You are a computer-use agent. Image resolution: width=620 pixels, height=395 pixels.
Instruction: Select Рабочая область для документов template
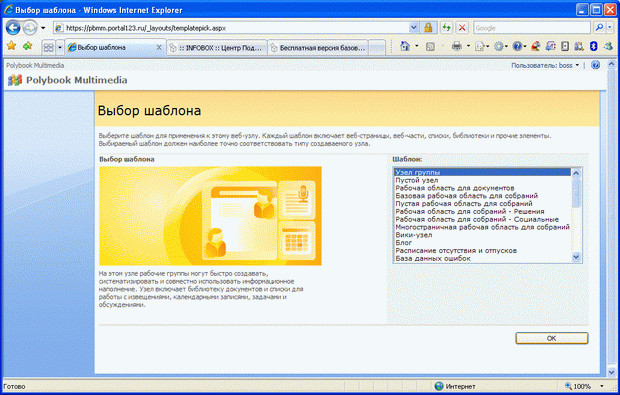(x=482, y=188)
